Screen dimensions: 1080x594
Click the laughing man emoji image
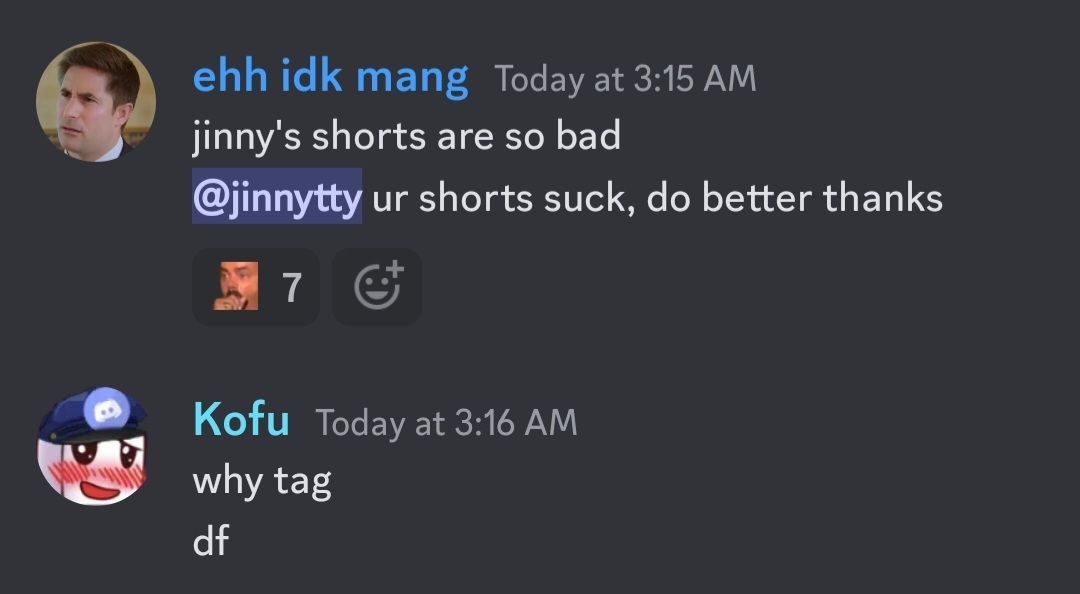236,286
